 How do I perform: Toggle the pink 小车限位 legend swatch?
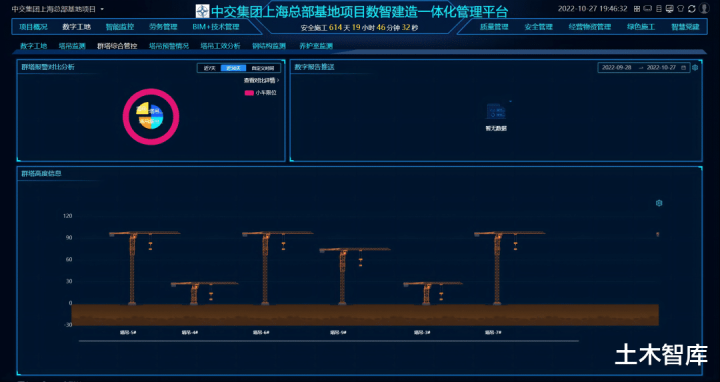[249, 93]
